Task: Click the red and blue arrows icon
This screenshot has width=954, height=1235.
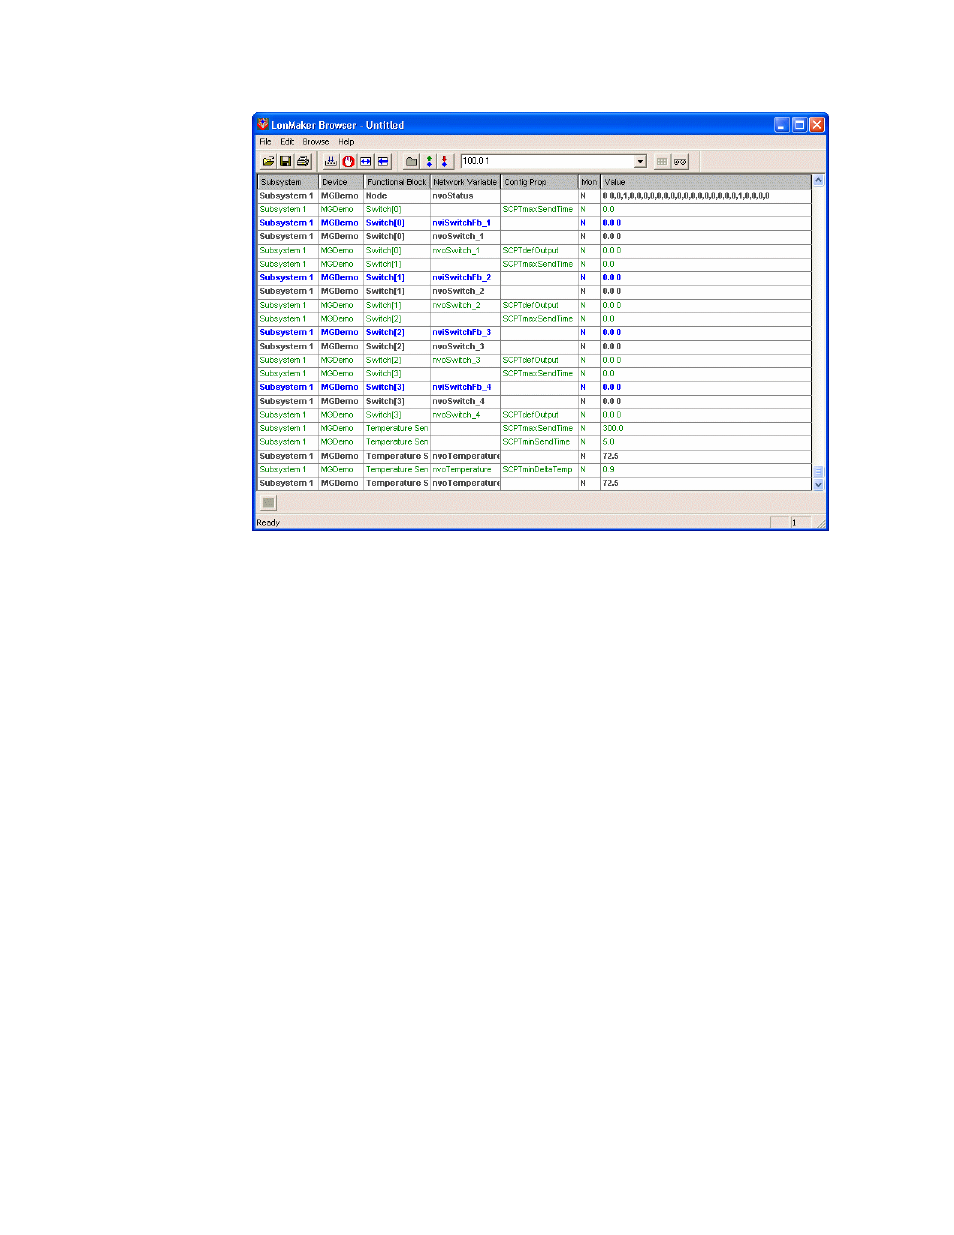Action: (x=445, y=161)
